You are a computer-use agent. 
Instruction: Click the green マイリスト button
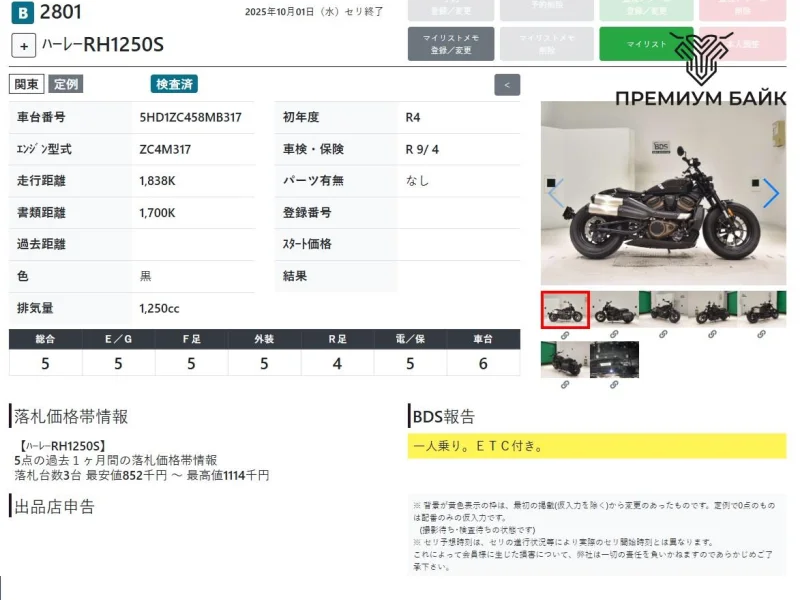pos(645,44)
